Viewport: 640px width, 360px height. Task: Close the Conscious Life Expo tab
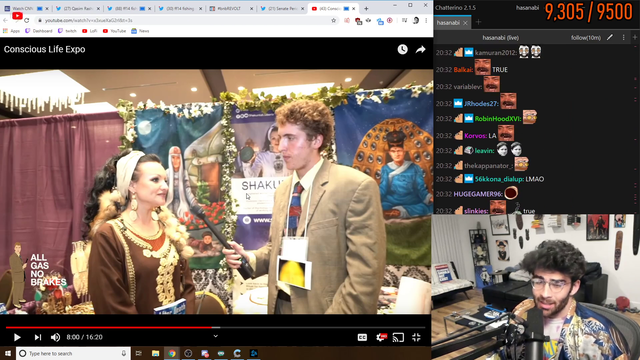(354, 8)
